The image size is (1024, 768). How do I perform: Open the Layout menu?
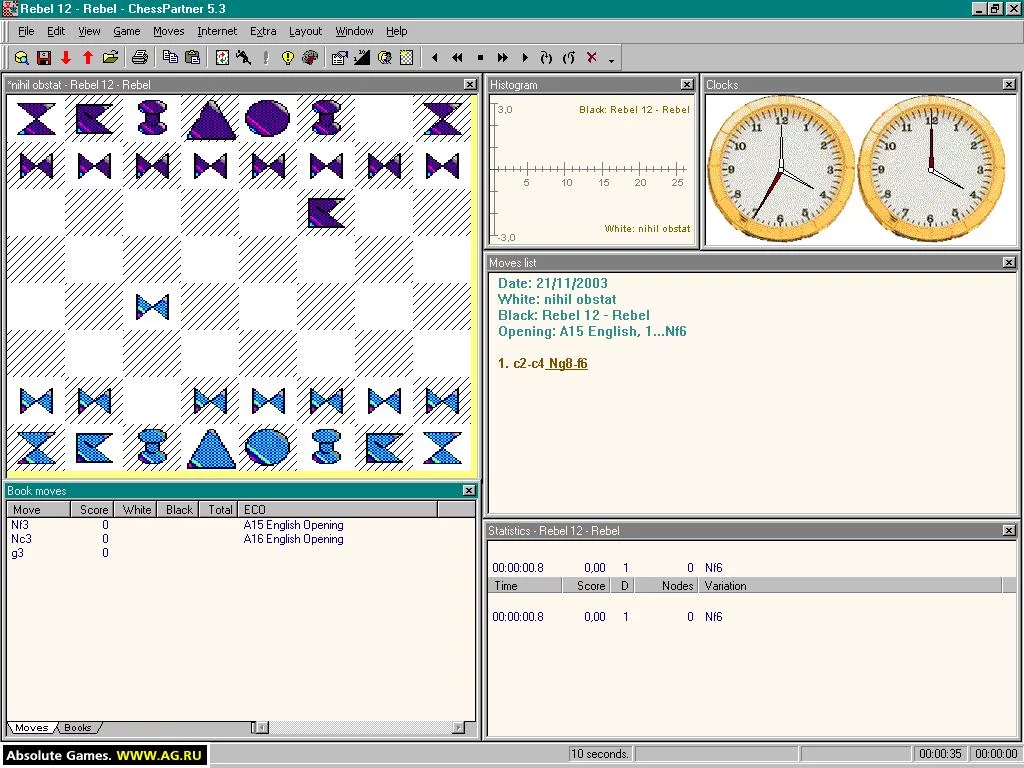pyautogui.click(x=305, y=31)
